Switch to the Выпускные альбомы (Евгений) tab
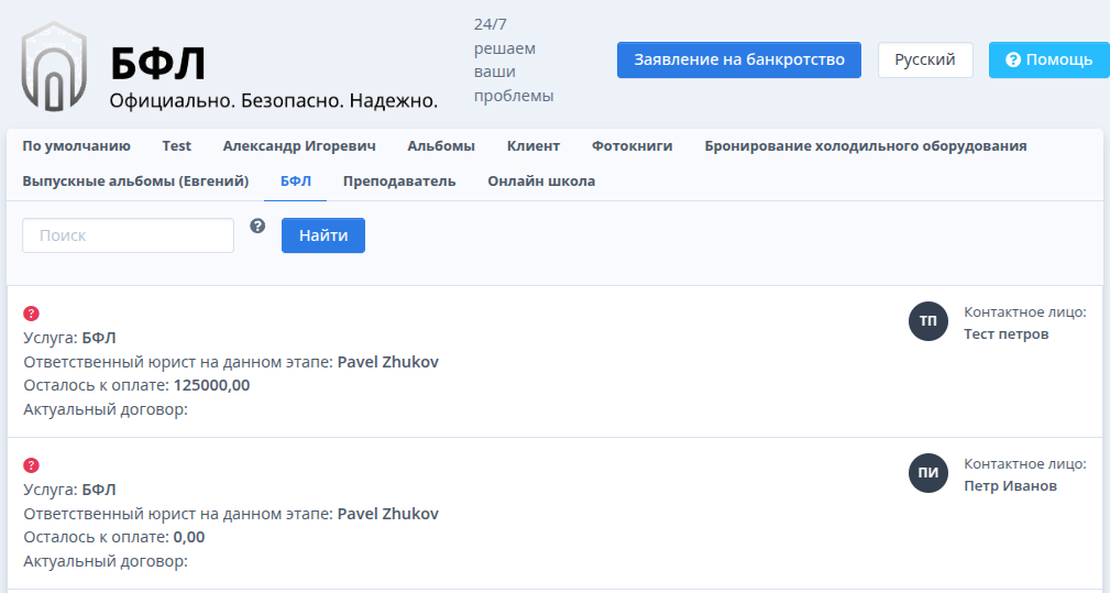Viewport: 1110px width, 593px height. [133, 181]
